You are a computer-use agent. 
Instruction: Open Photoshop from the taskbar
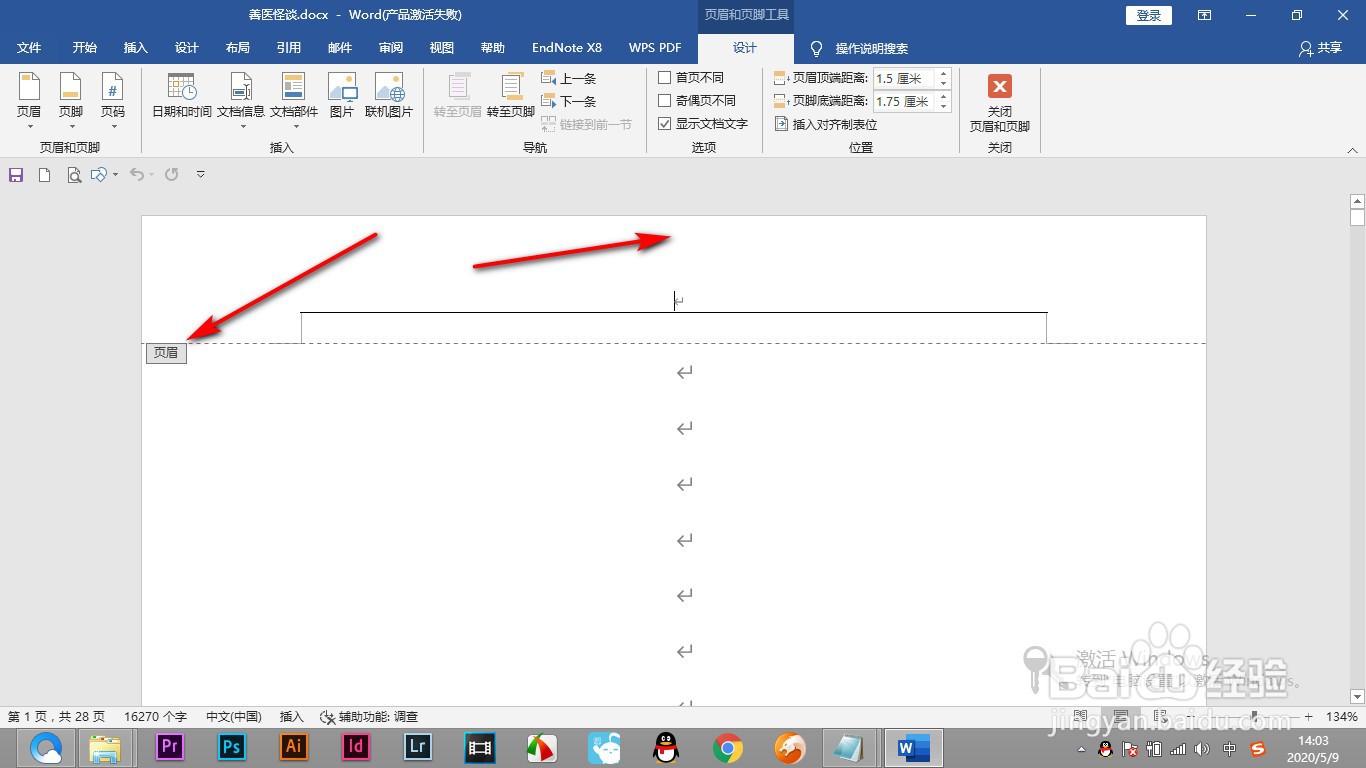coord(232,747)
